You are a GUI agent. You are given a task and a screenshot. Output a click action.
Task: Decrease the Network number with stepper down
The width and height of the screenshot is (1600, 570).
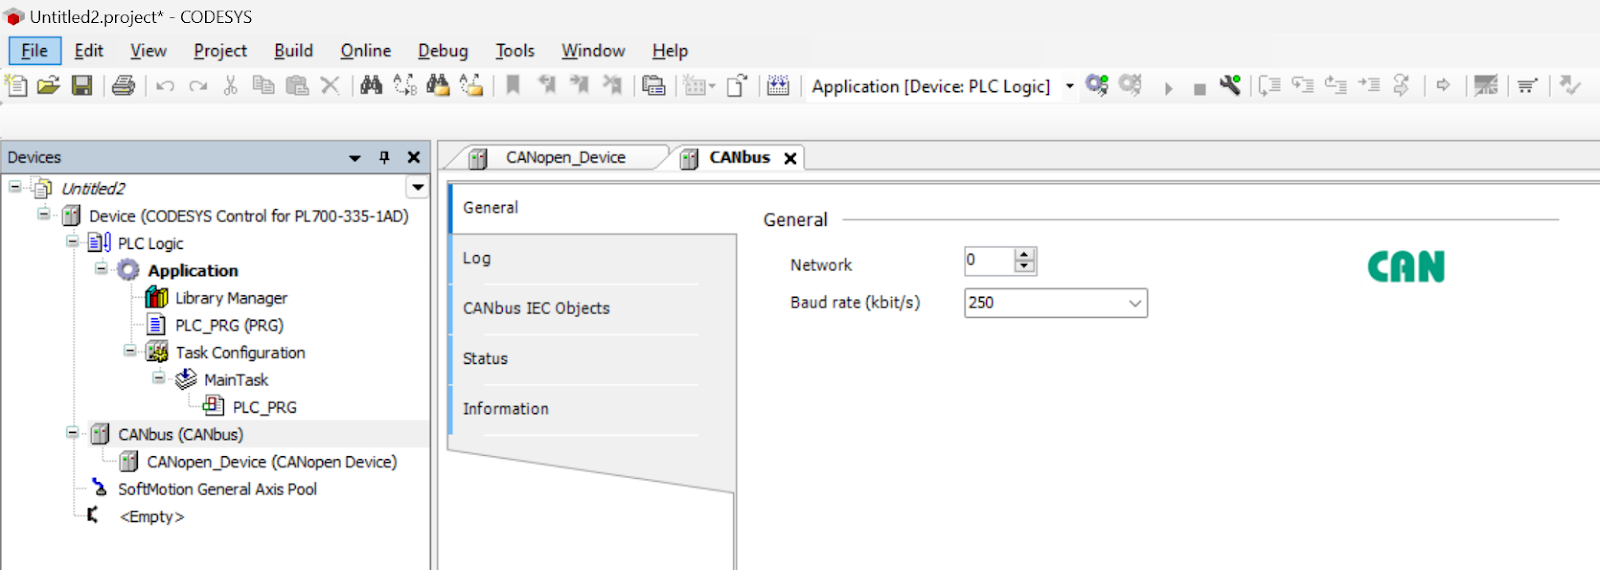pos(1024,267)
